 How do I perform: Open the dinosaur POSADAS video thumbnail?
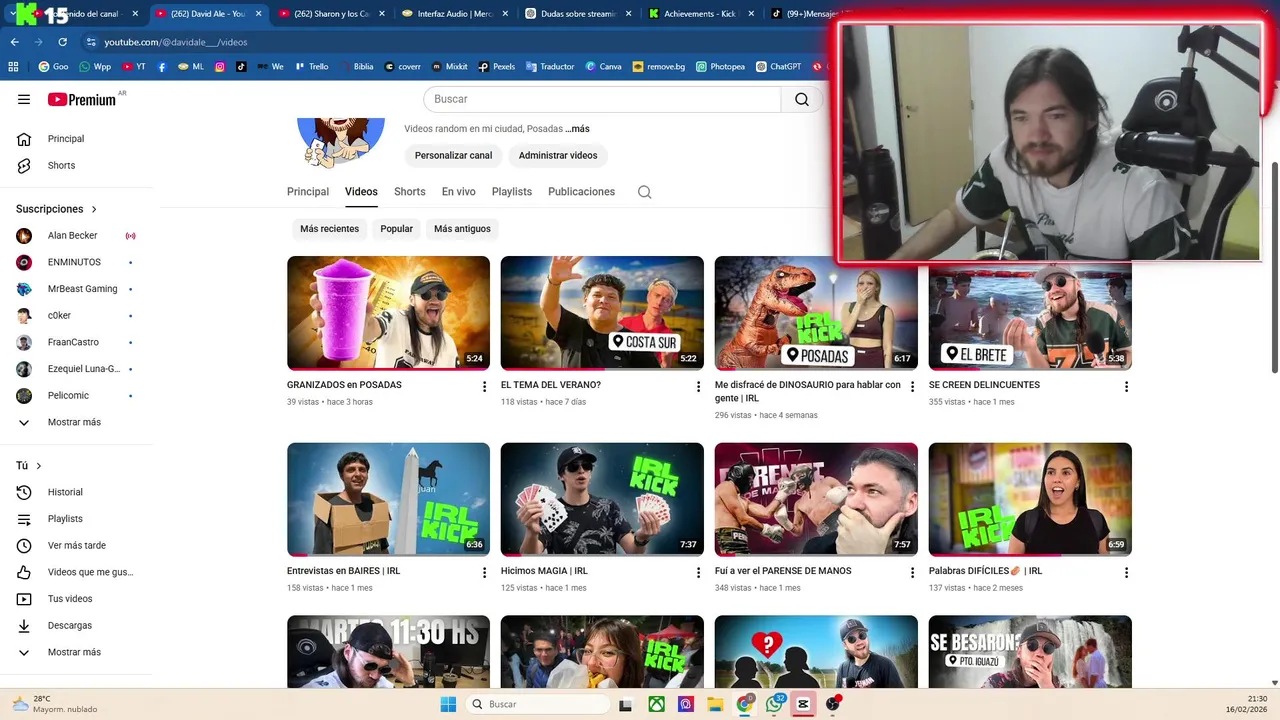click(816, 313)
